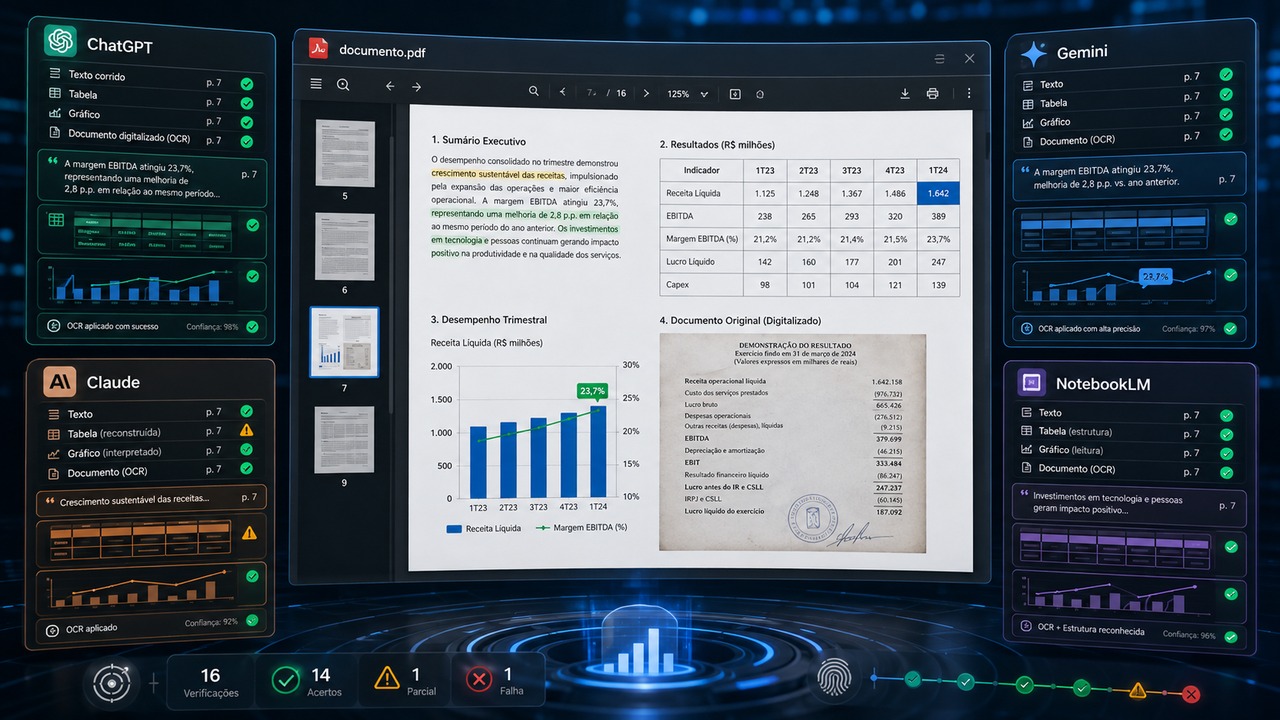Click the target icon in the bottom-left bar
Viewport: 1280px width, 720px height.
coord(110,682)
